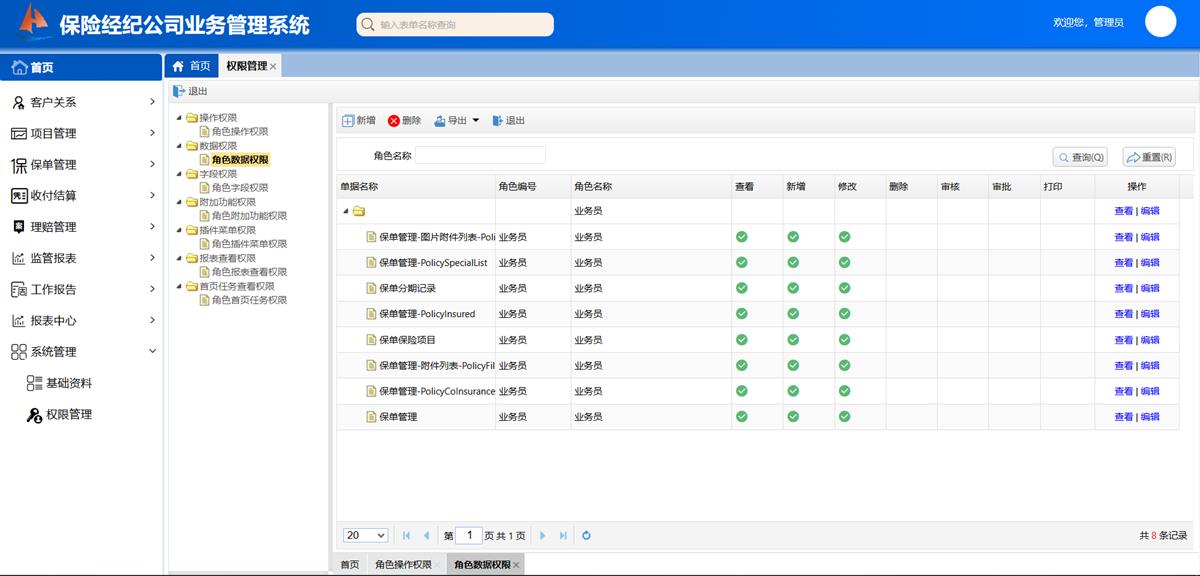Click document icon of 保单分期记录 row

(371, 289)
